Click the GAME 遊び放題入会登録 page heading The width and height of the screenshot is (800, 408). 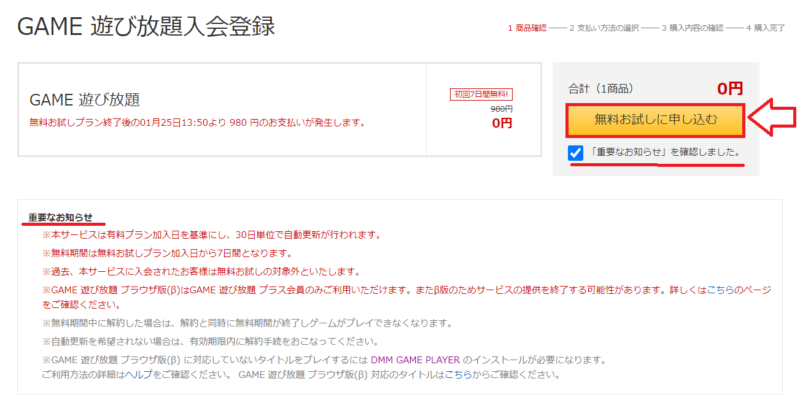tap(146, 27)
